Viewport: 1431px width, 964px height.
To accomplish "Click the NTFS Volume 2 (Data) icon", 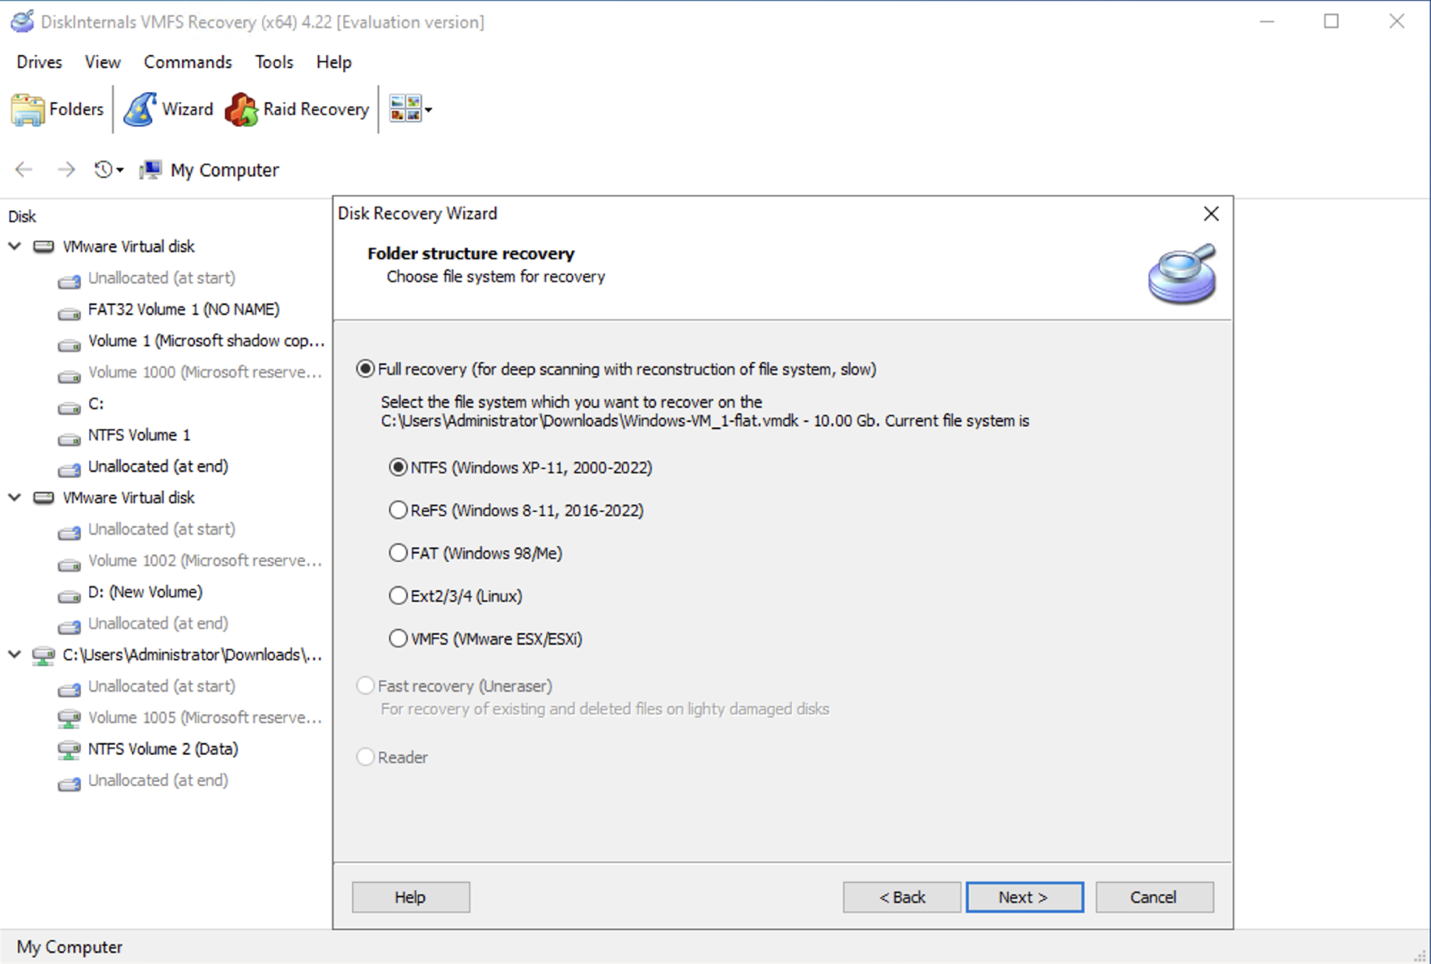I will (69, 750).
